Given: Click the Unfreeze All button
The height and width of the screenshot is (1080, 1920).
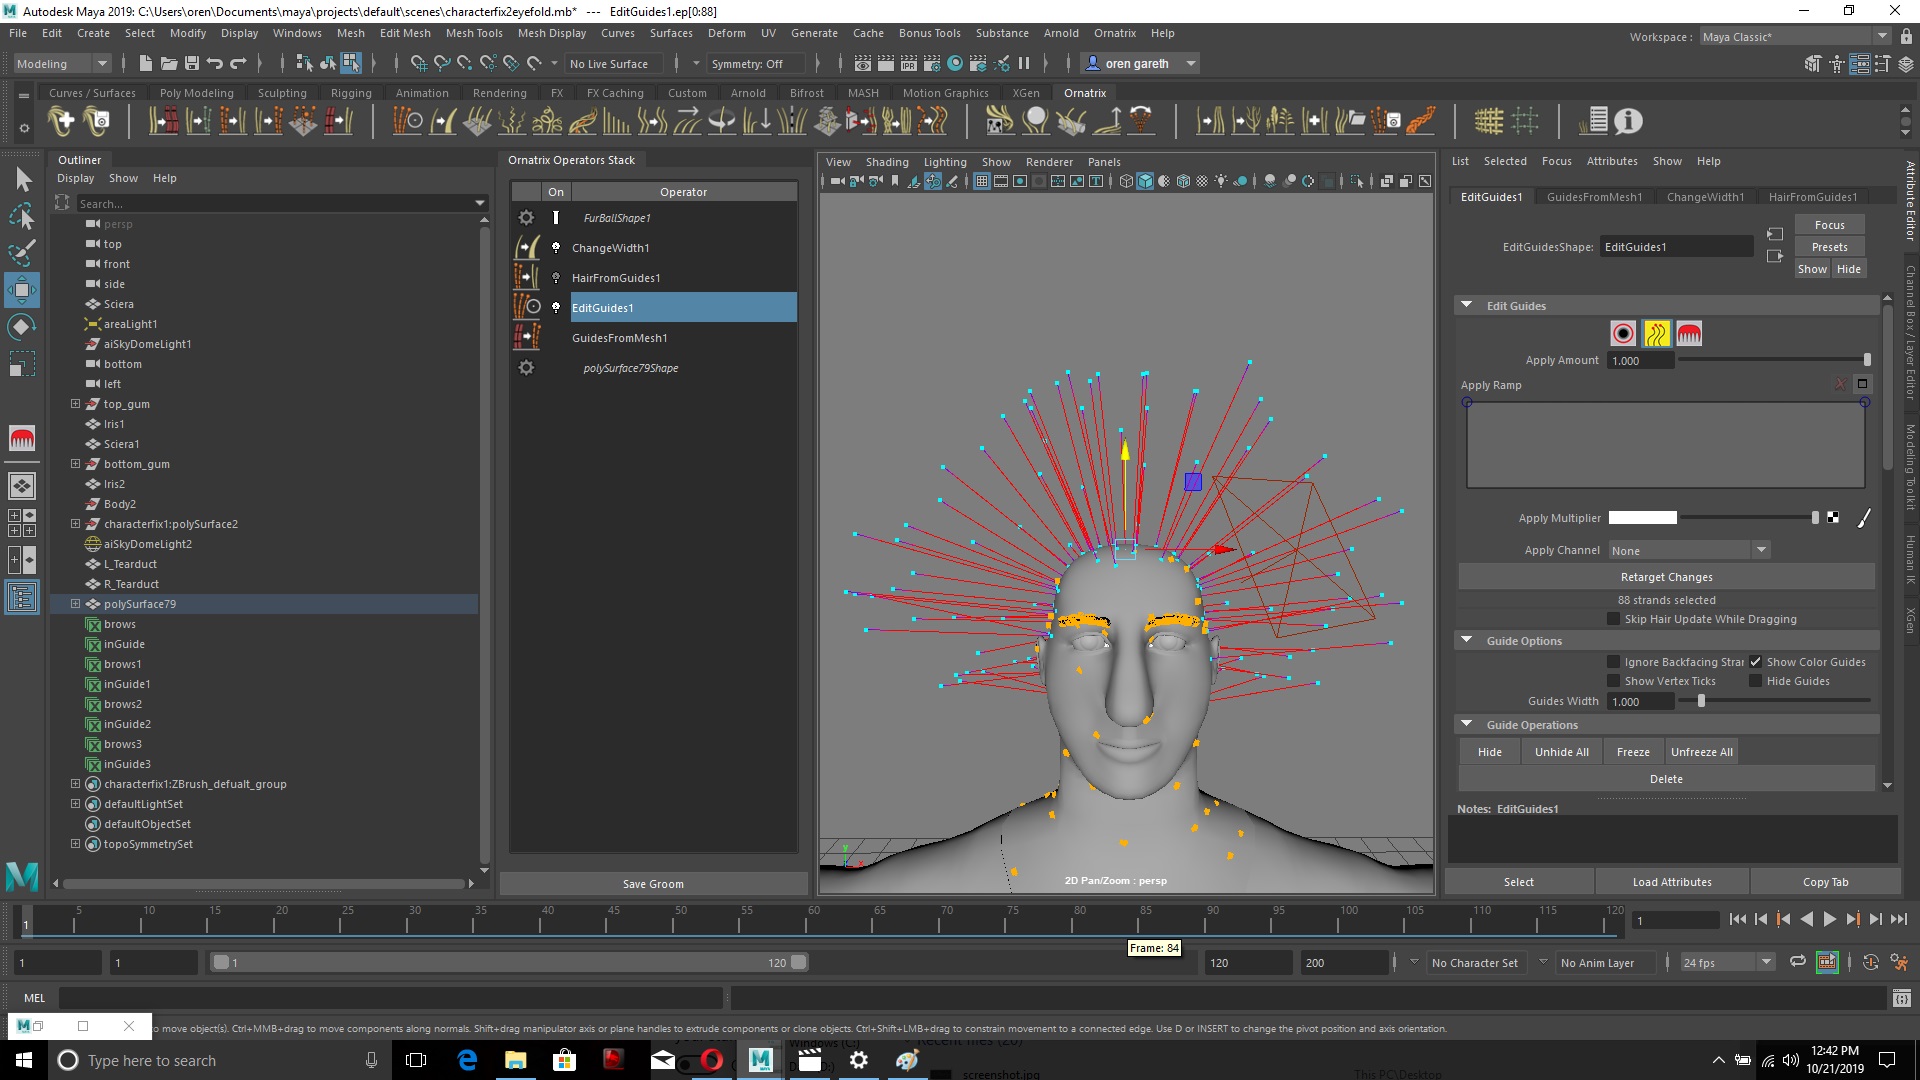Looking at the screenshot, I should tap(1701, 750).
